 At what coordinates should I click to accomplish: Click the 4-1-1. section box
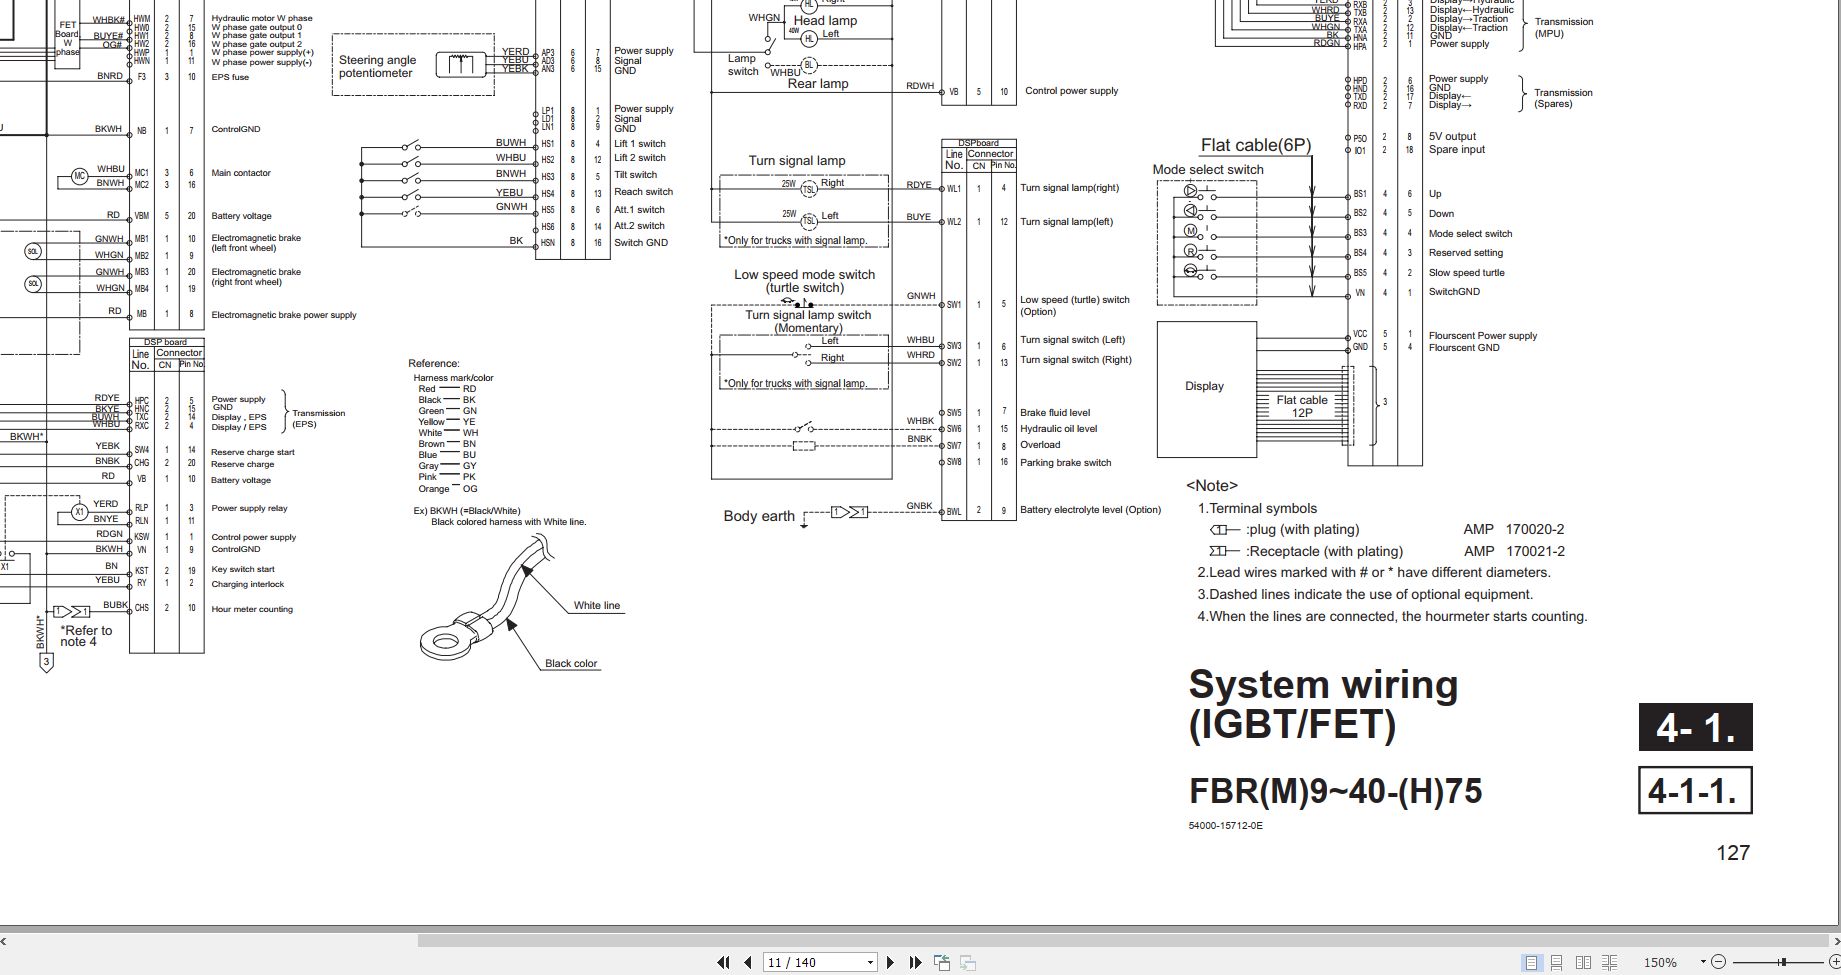pos(1695,790)
